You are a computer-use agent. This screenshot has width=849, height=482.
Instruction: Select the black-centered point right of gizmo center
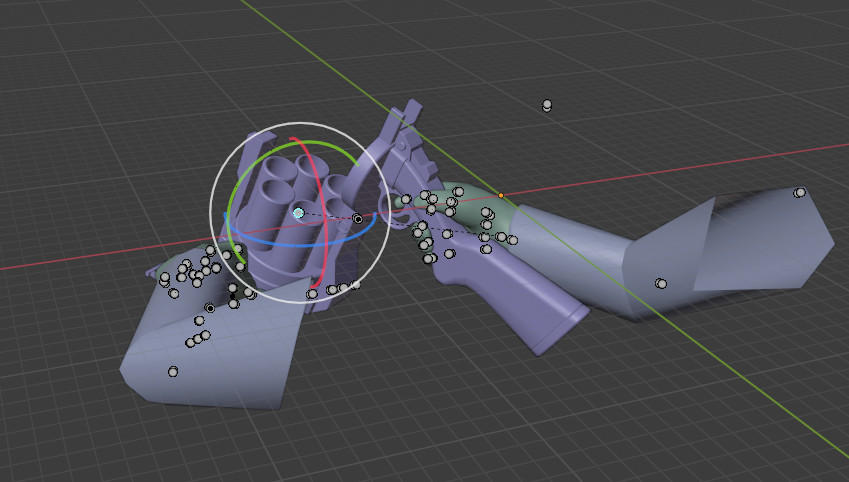click(358, 218)
